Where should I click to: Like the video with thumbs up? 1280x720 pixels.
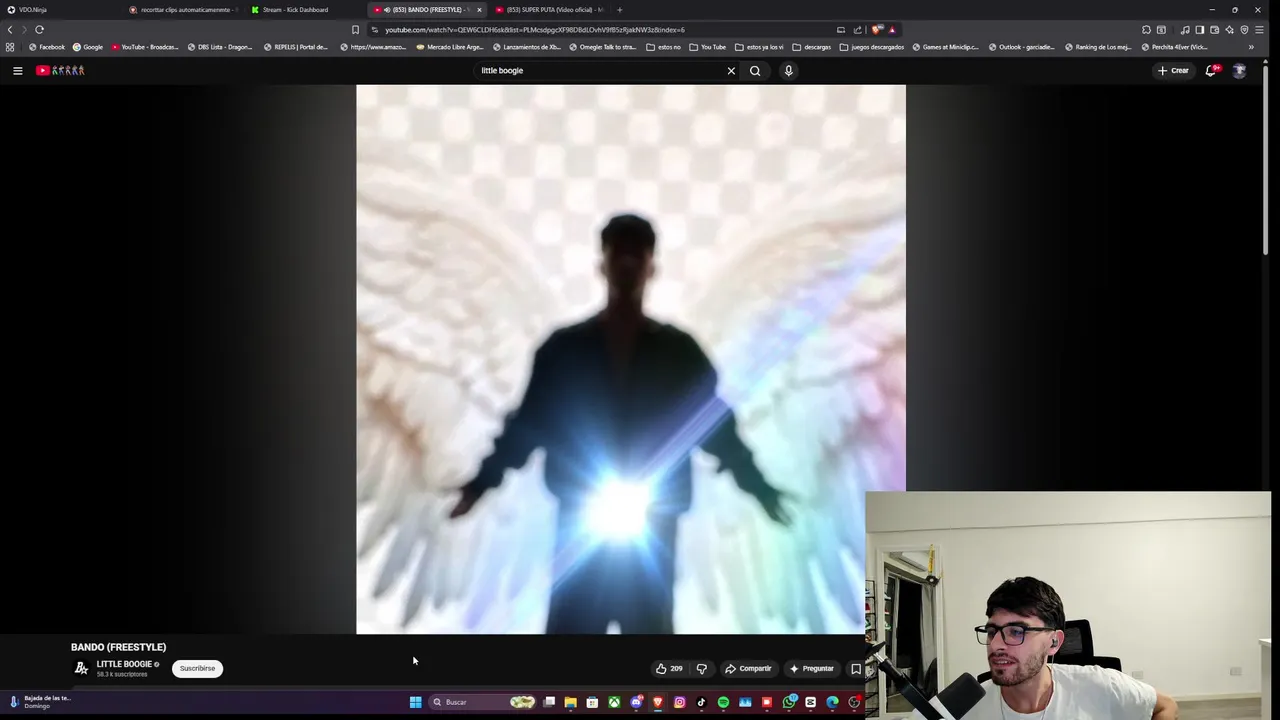pyautogui.click(x=669, y=668)
